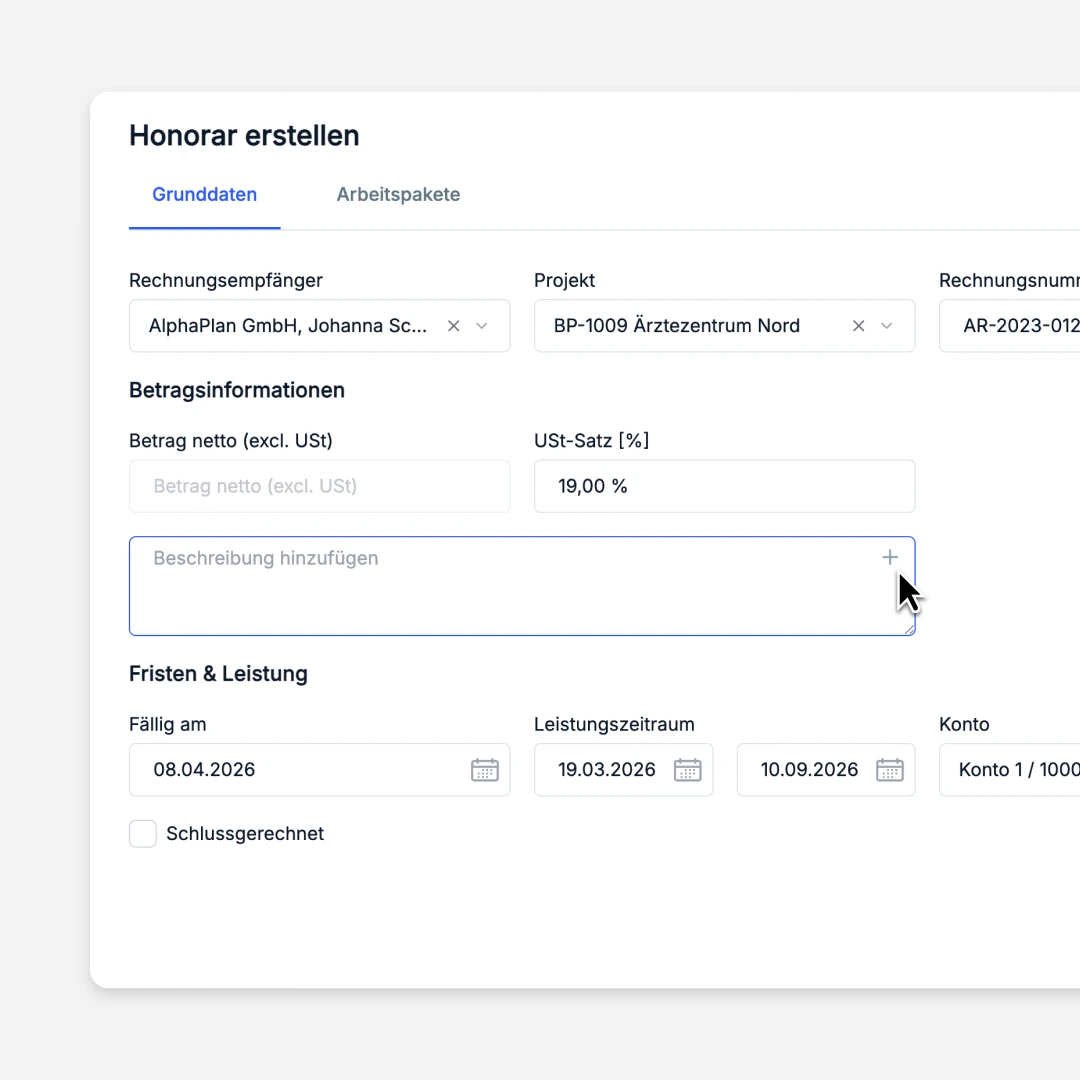1080x1080 pixels.
Task: Open the Konto 1 selection field
Action: click(x=1010, y=769)
